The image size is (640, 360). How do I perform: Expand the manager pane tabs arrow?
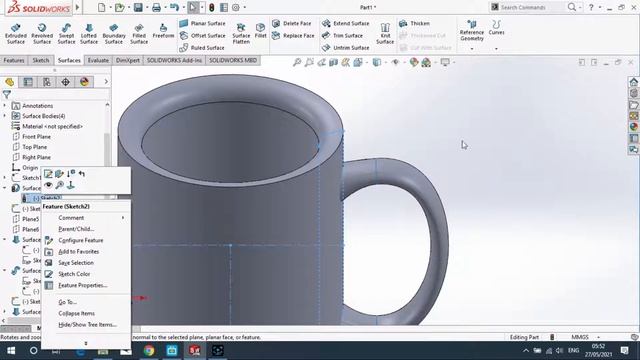point(106,82)
